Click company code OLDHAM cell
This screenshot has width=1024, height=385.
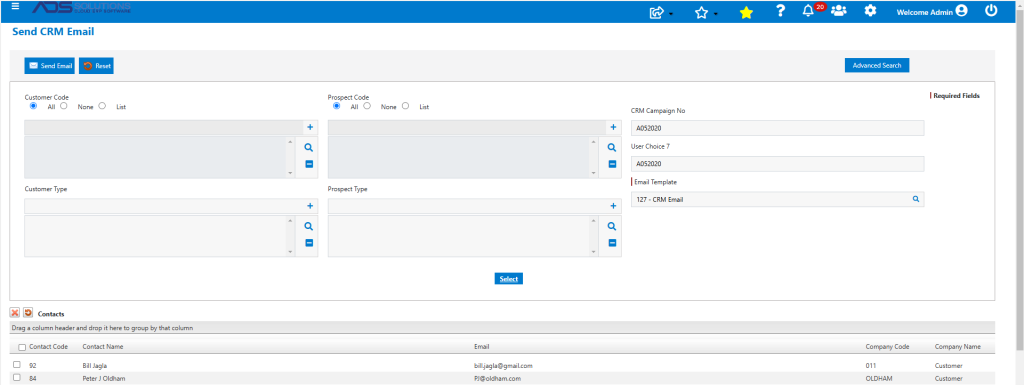(878, 378)
